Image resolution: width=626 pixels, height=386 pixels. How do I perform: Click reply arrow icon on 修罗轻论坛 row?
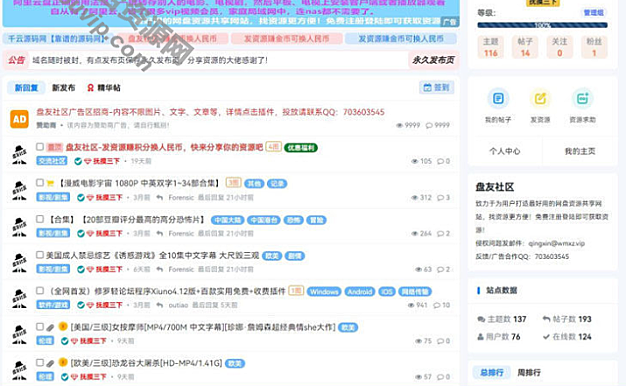(x=160, y=305)
